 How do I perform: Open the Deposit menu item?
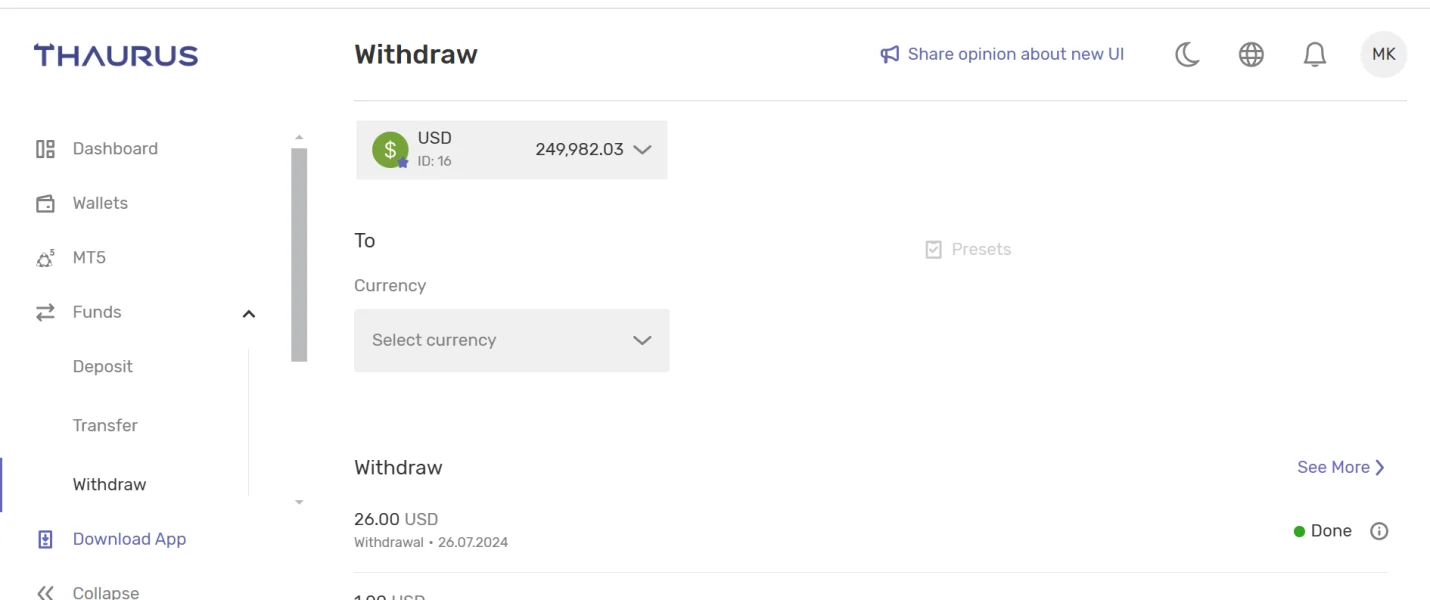click(103, 367)
